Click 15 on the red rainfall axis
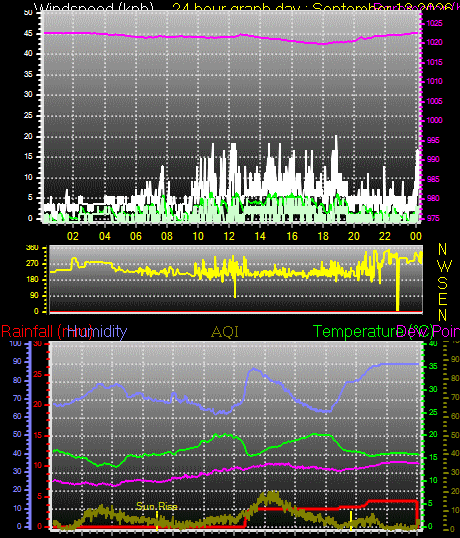Image resolution: width=460 pixels, height=538 pixels. pyautogui.click(x=38, y=435)
